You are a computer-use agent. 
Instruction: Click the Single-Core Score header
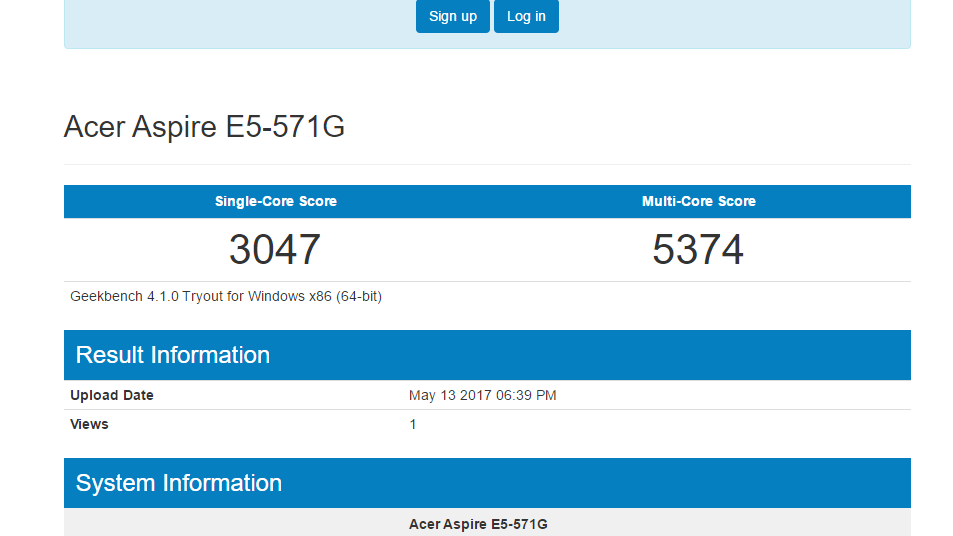point(276,201)
